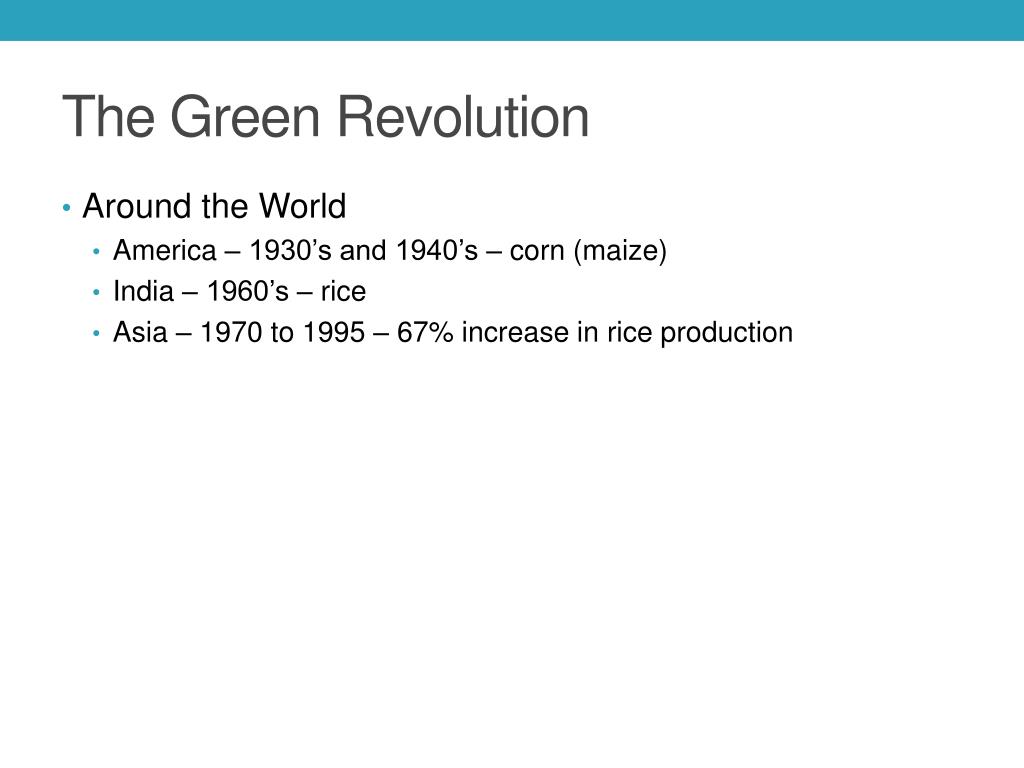Click the line 'India – 1960's – rice'
Image resolution: width=1024 pixels, height=768 pixels.
(239, 291)
